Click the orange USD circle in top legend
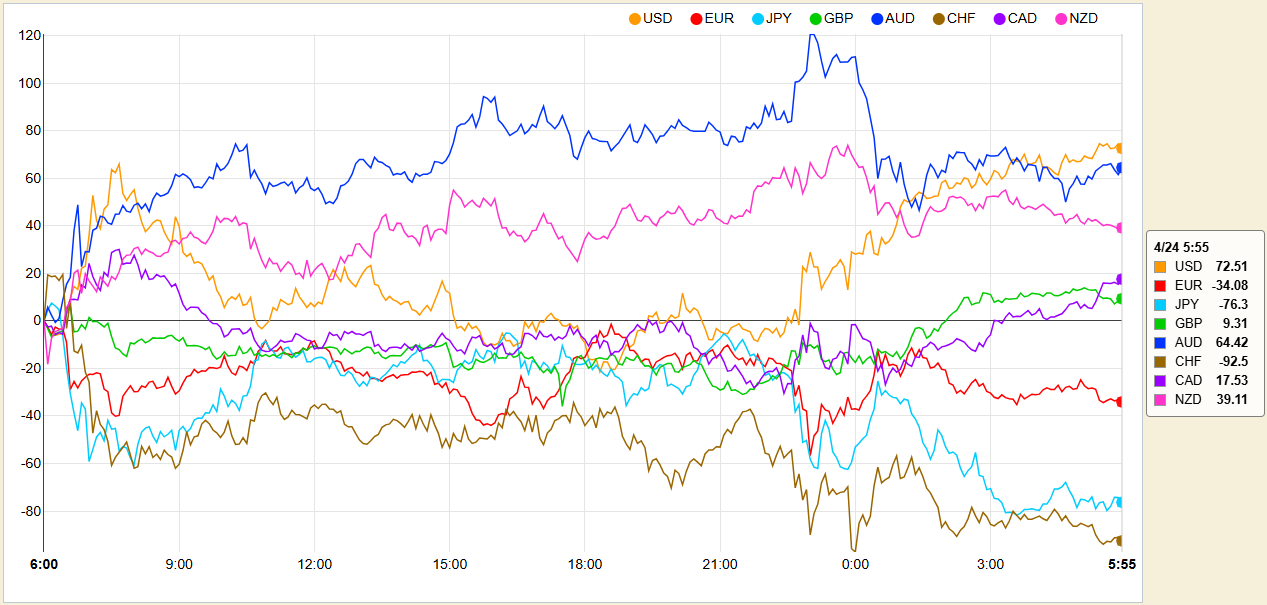Image resolution: width=1267 pixels, height=605 pixels. point(634,18)
